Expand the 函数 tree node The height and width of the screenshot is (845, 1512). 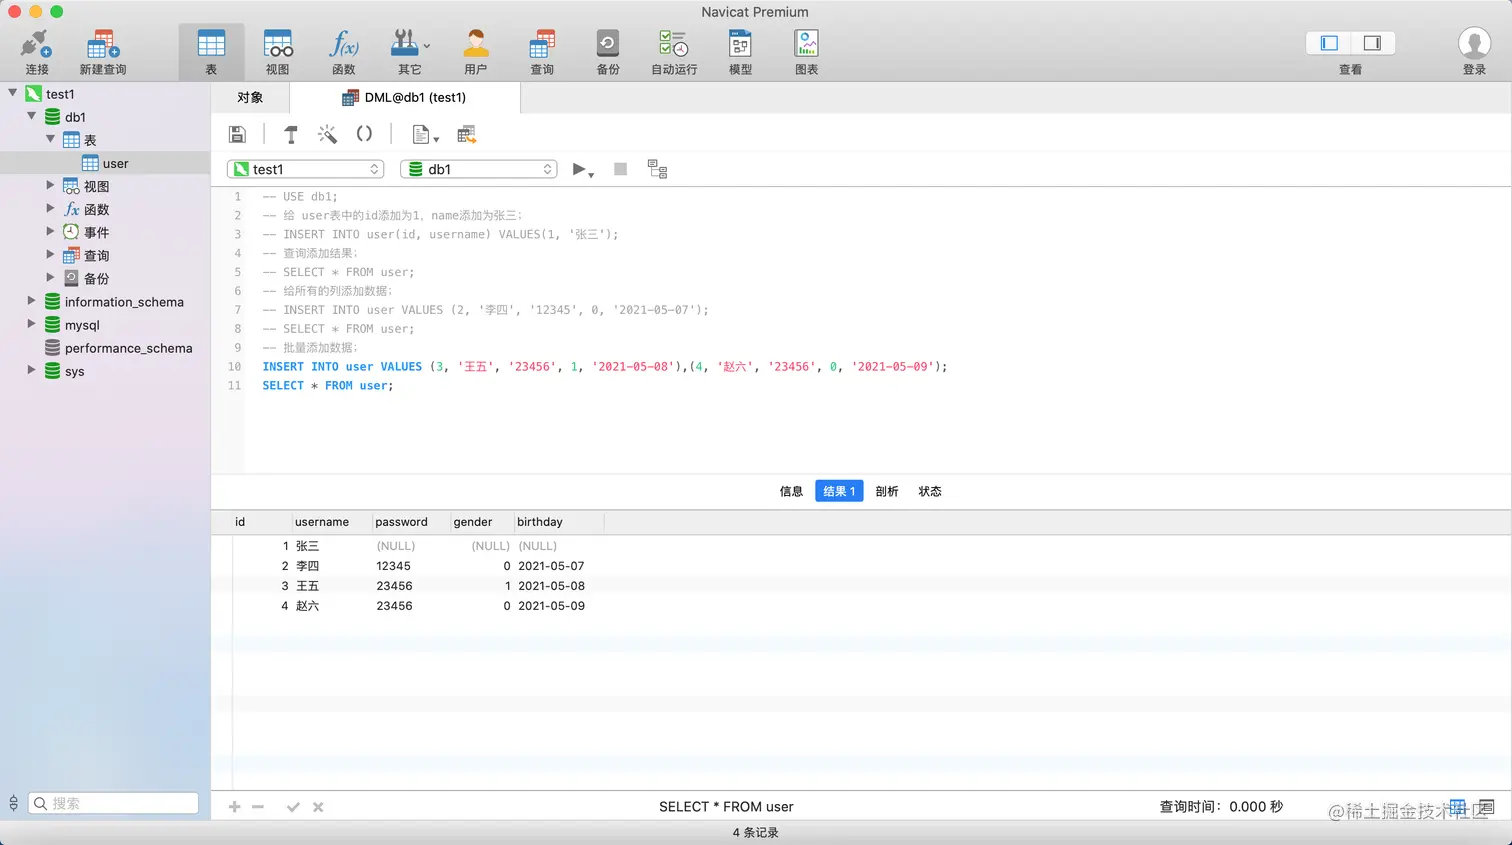coord(51,208)
